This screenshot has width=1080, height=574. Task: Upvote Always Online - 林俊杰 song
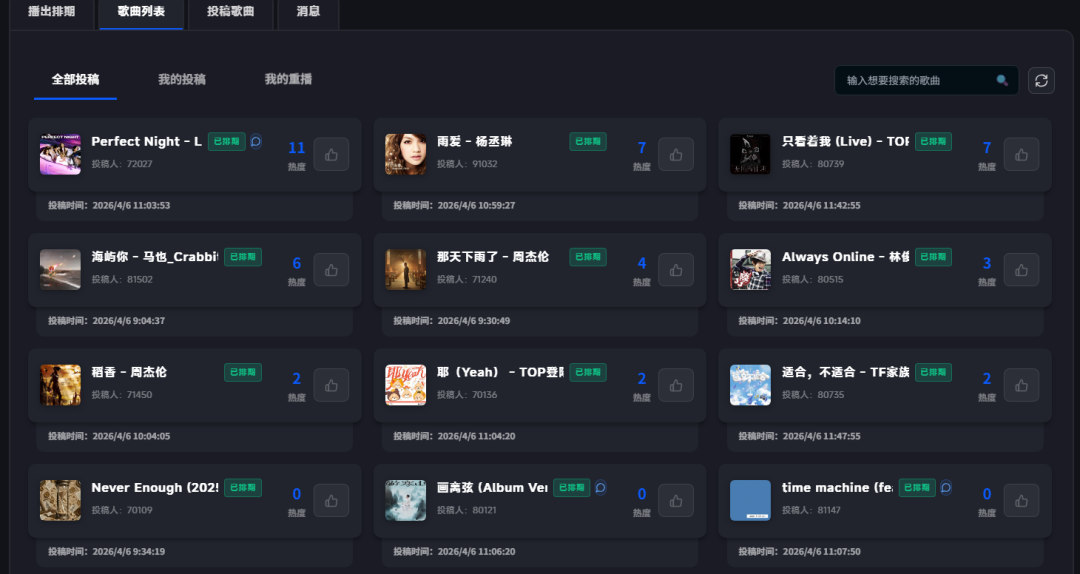point(1021,270)
